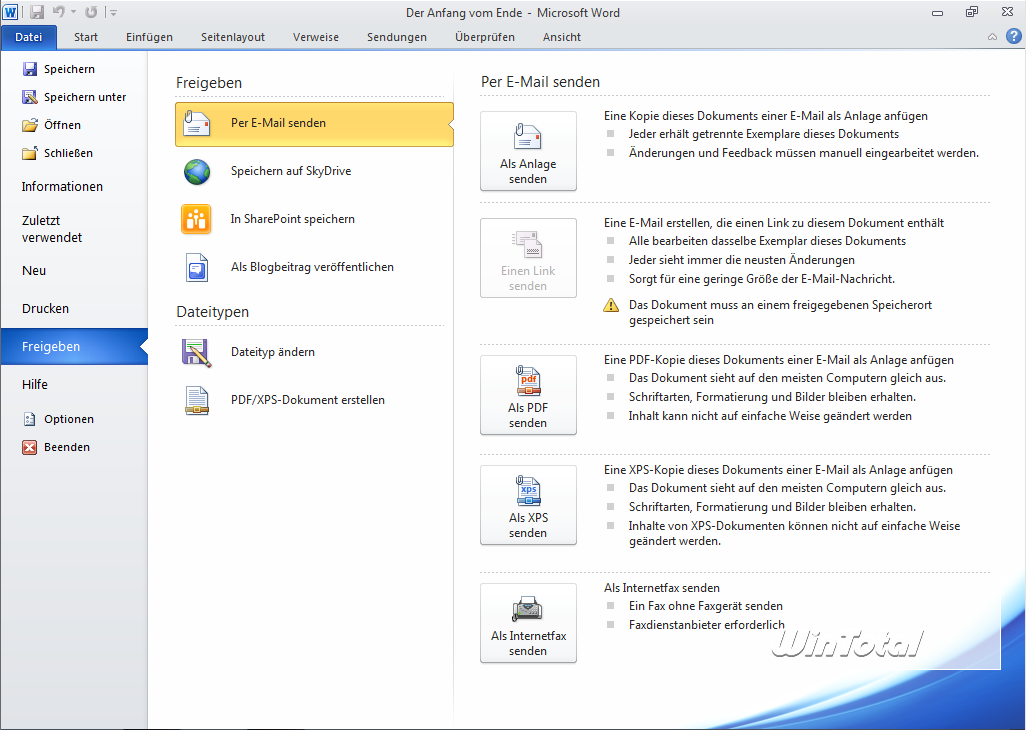Click the Als XPS senden button
1027x730 pixels.
(x=528, y=505)
